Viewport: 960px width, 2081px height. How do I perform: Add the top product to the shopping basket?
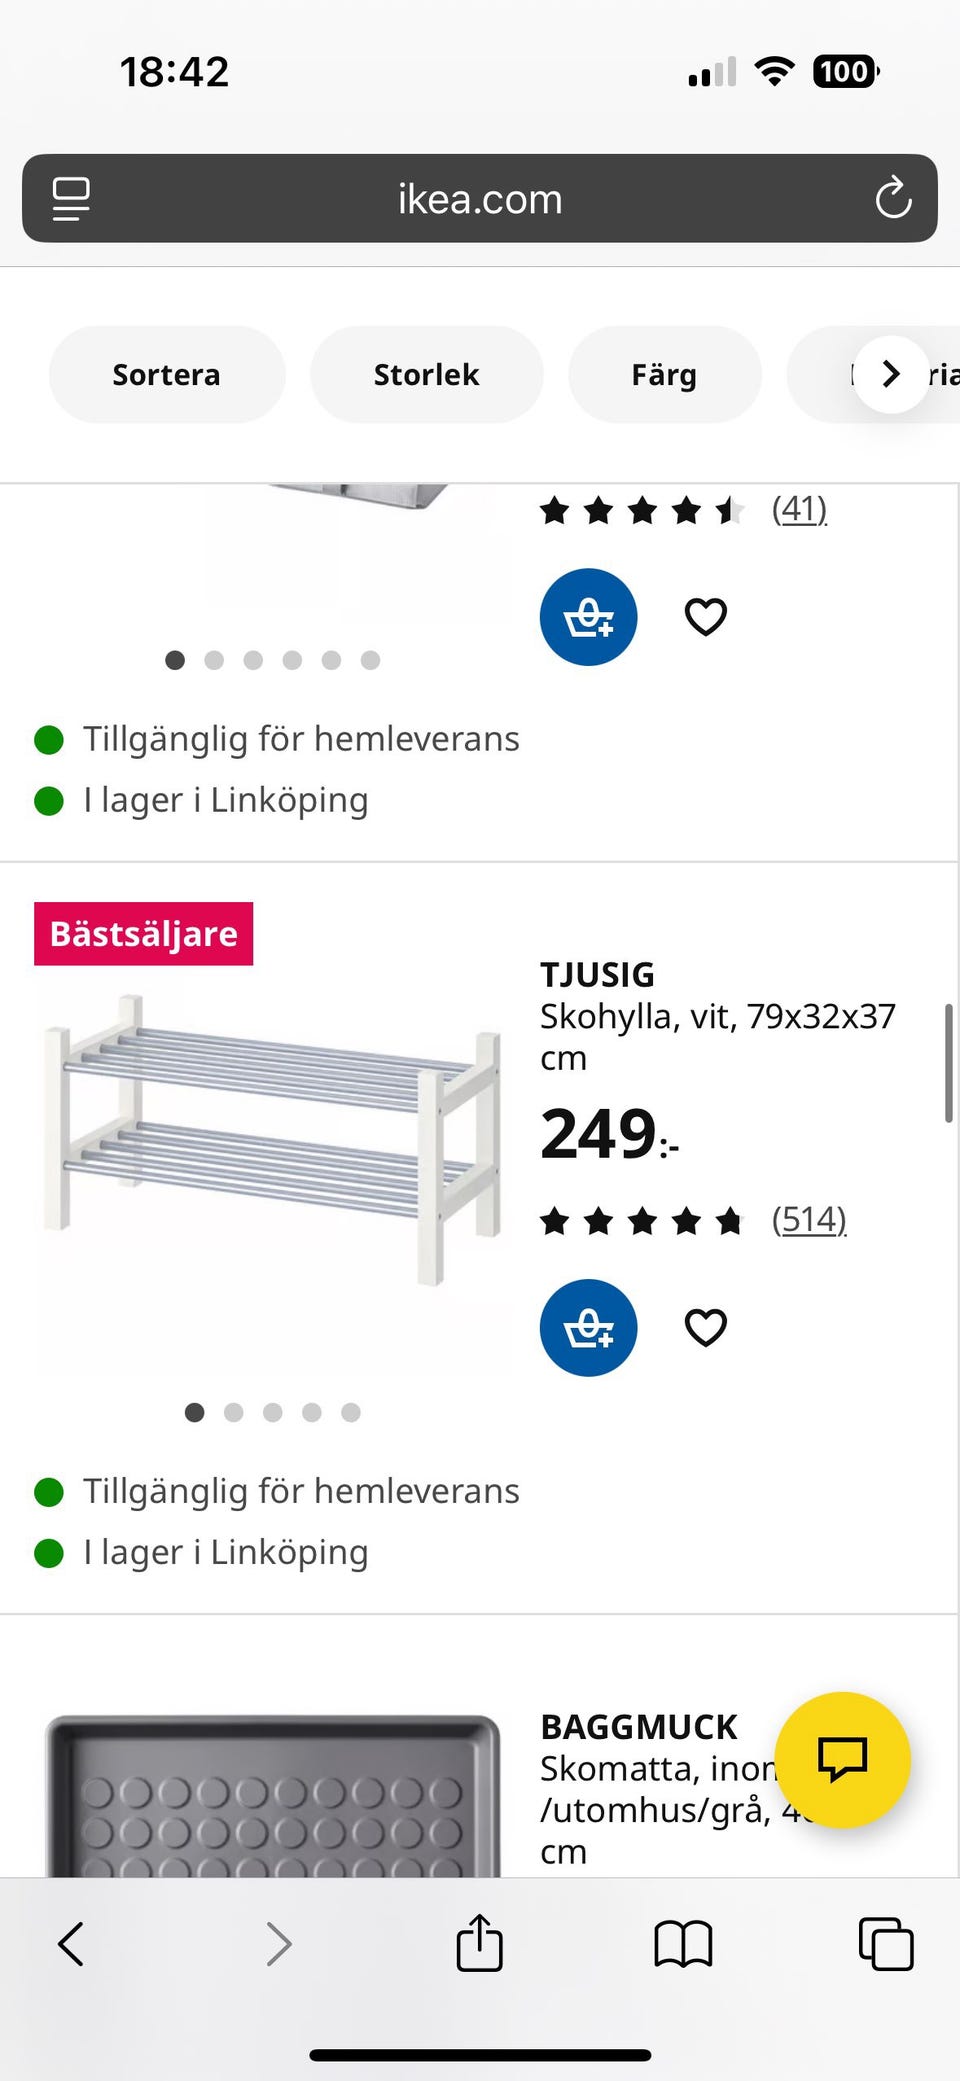[588, 617]
